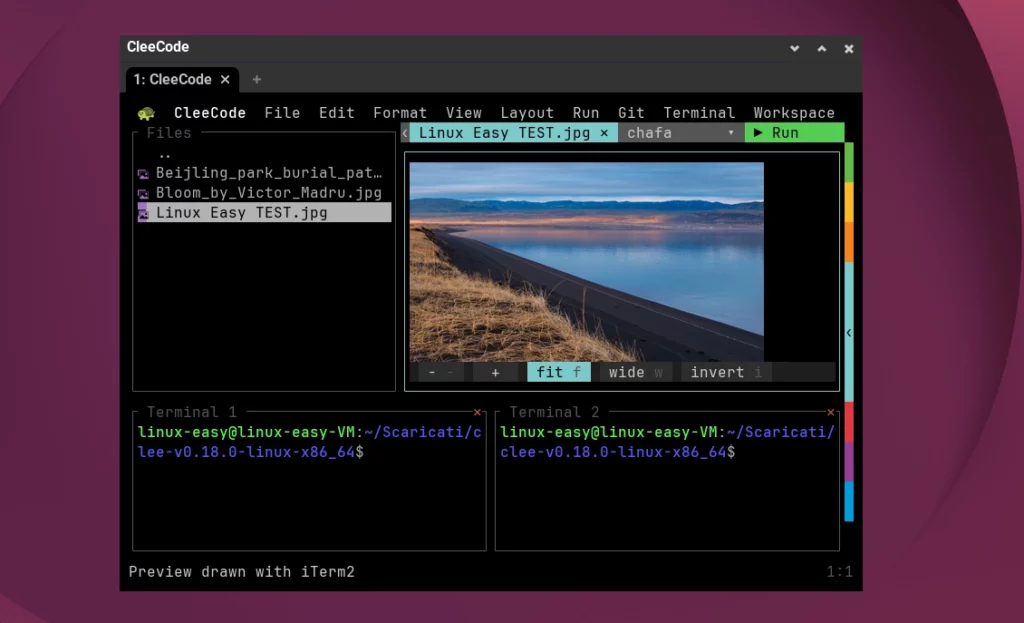The image size is (1024, 623).
Task: Open the File menu
Action: (x=282, y=113)
